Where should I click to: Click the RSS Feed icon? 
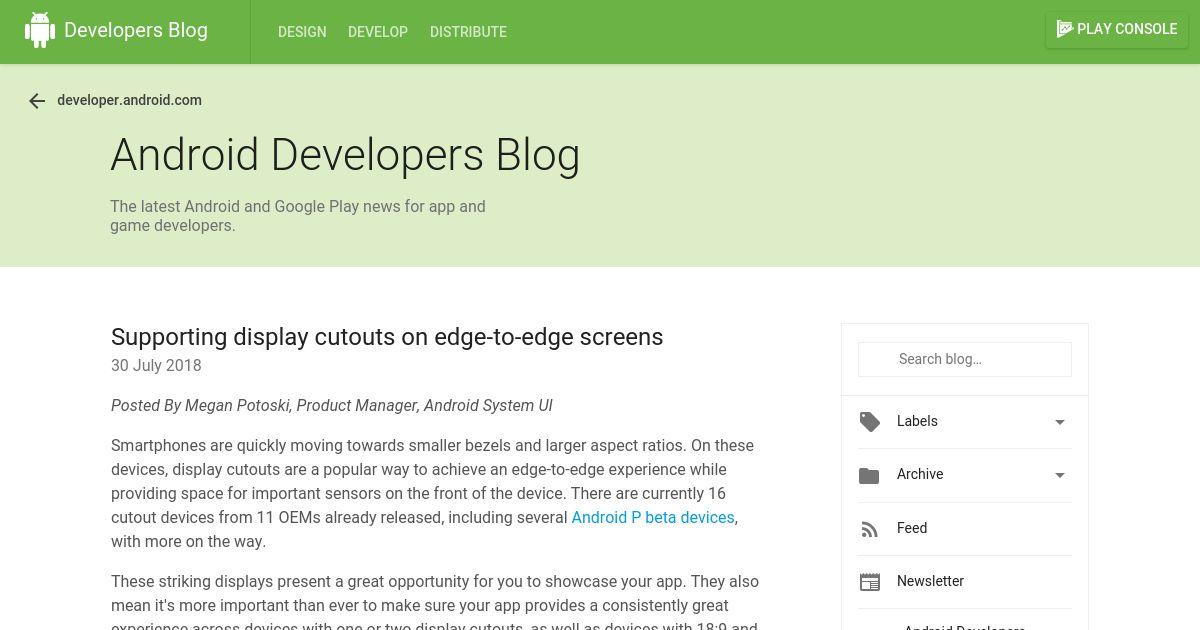tap(869, 529)
